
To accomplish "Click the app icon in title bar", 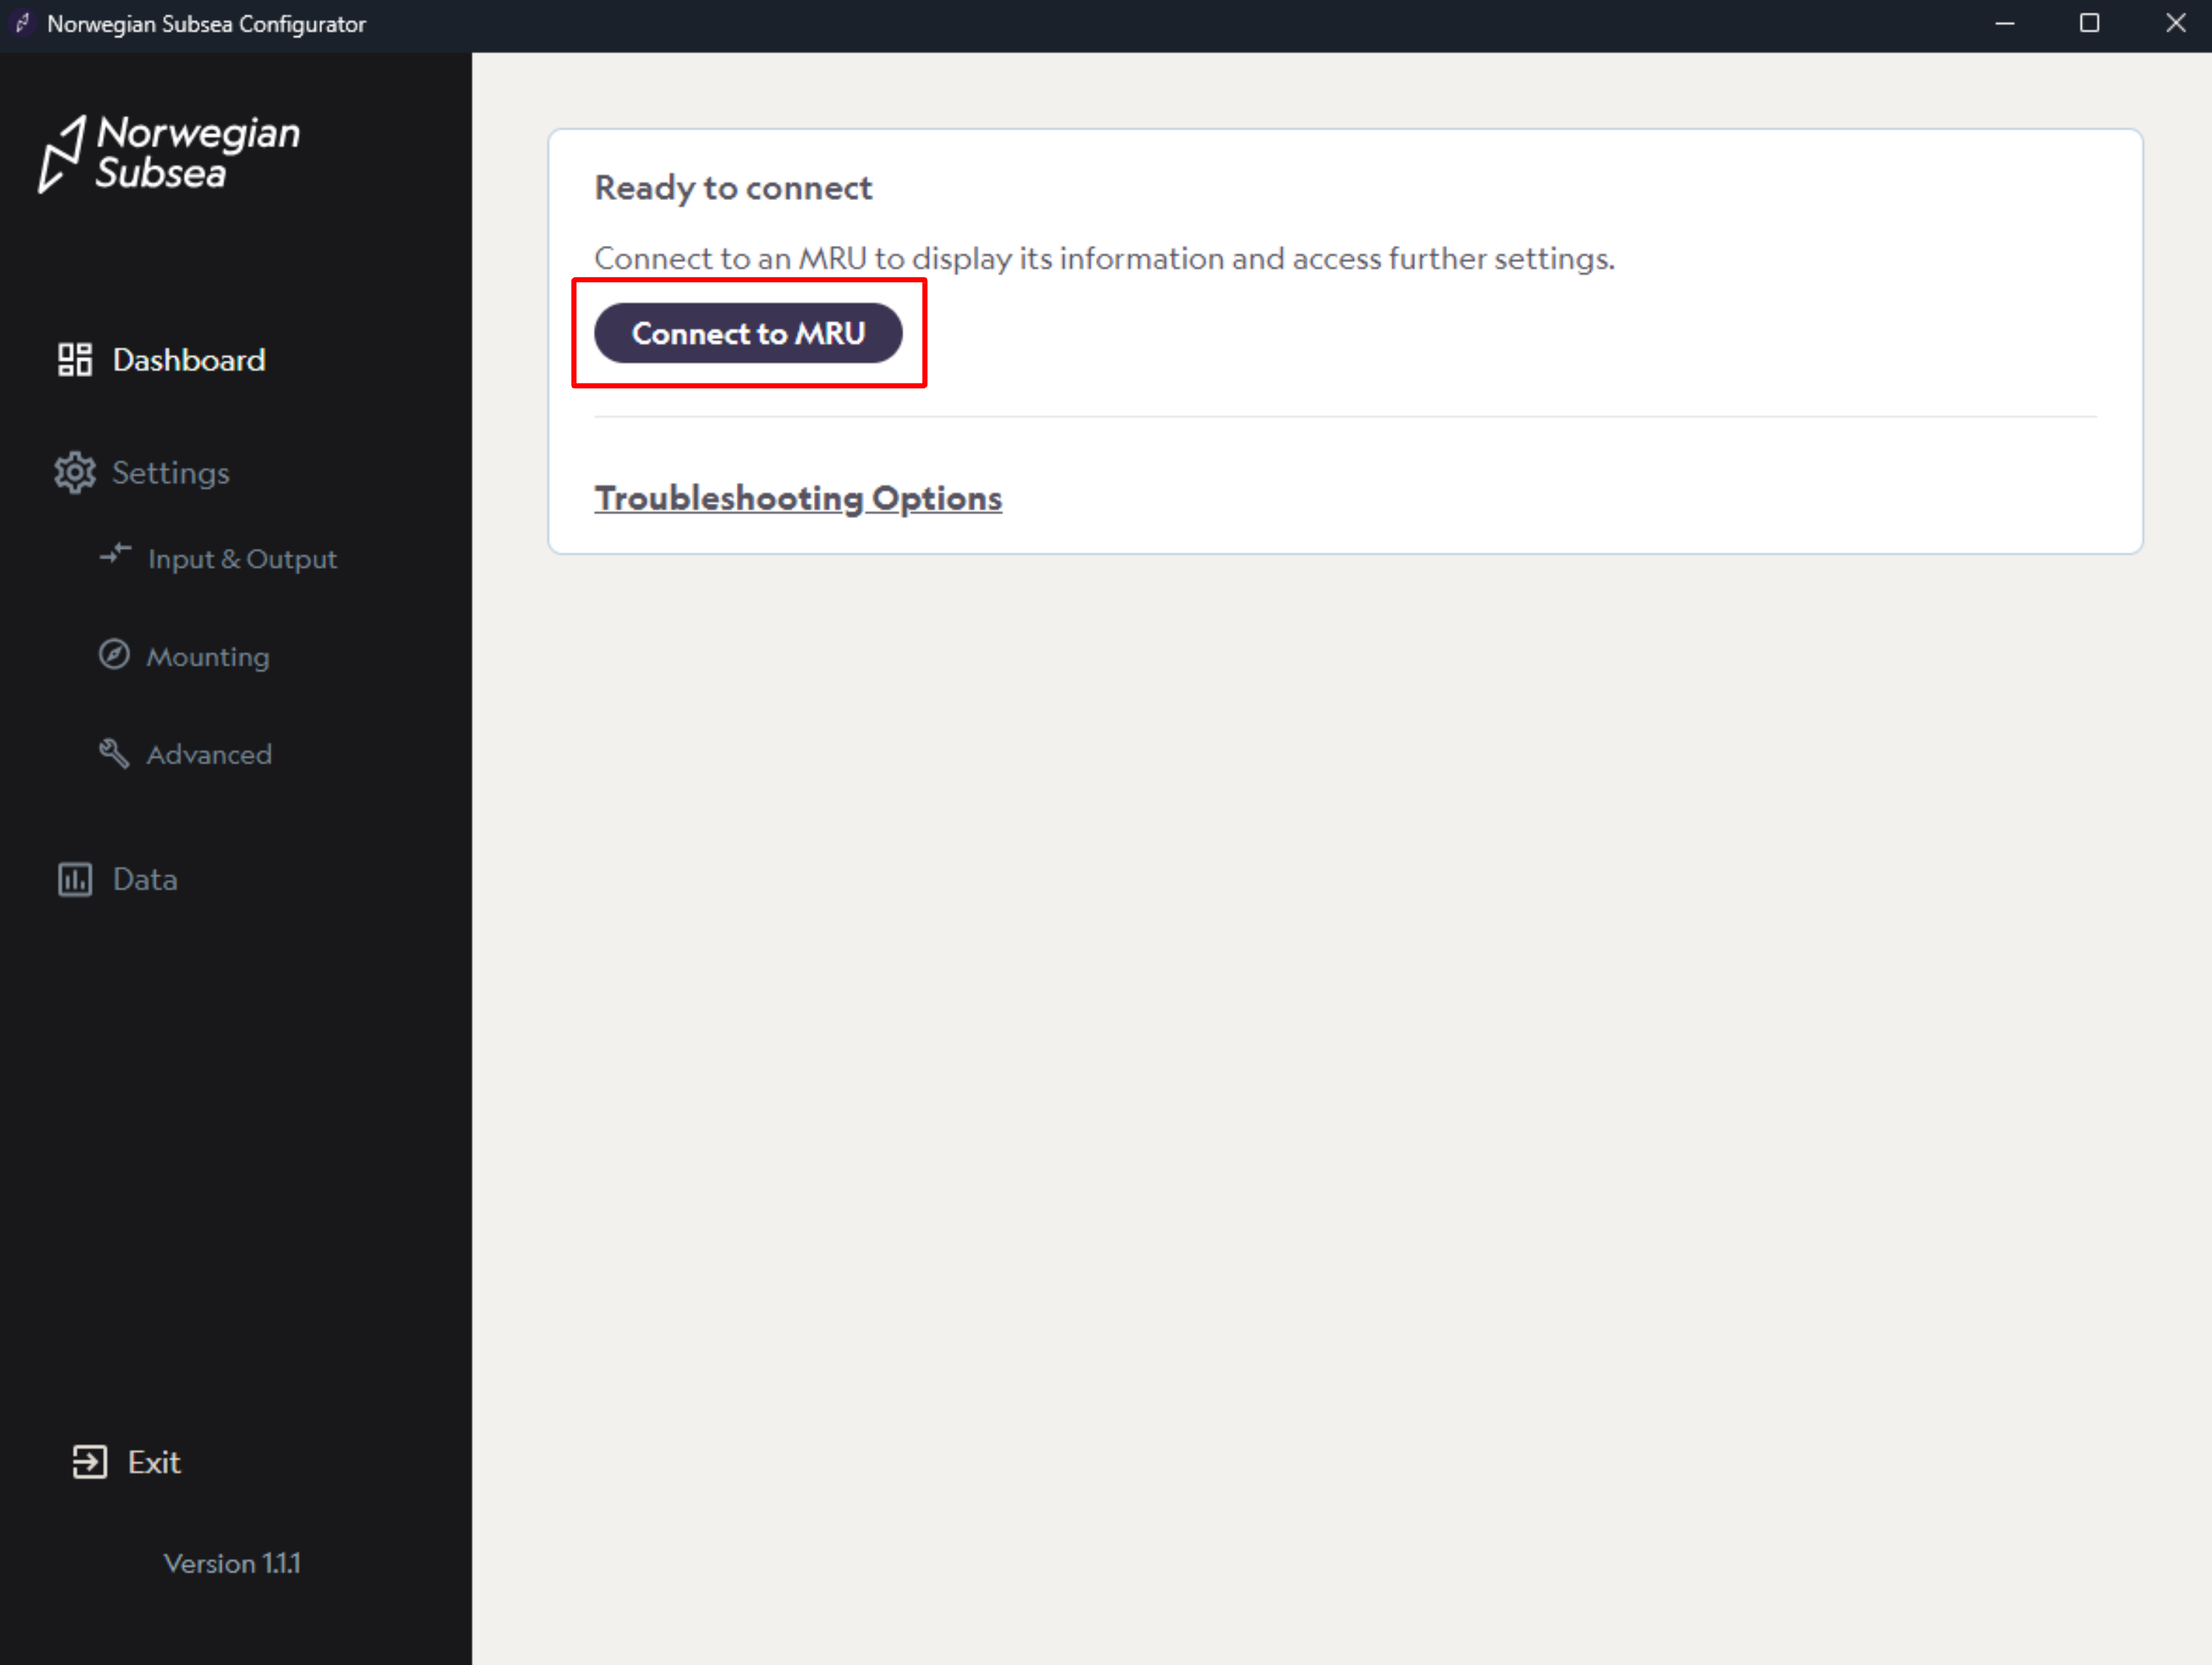I will 23,23.
